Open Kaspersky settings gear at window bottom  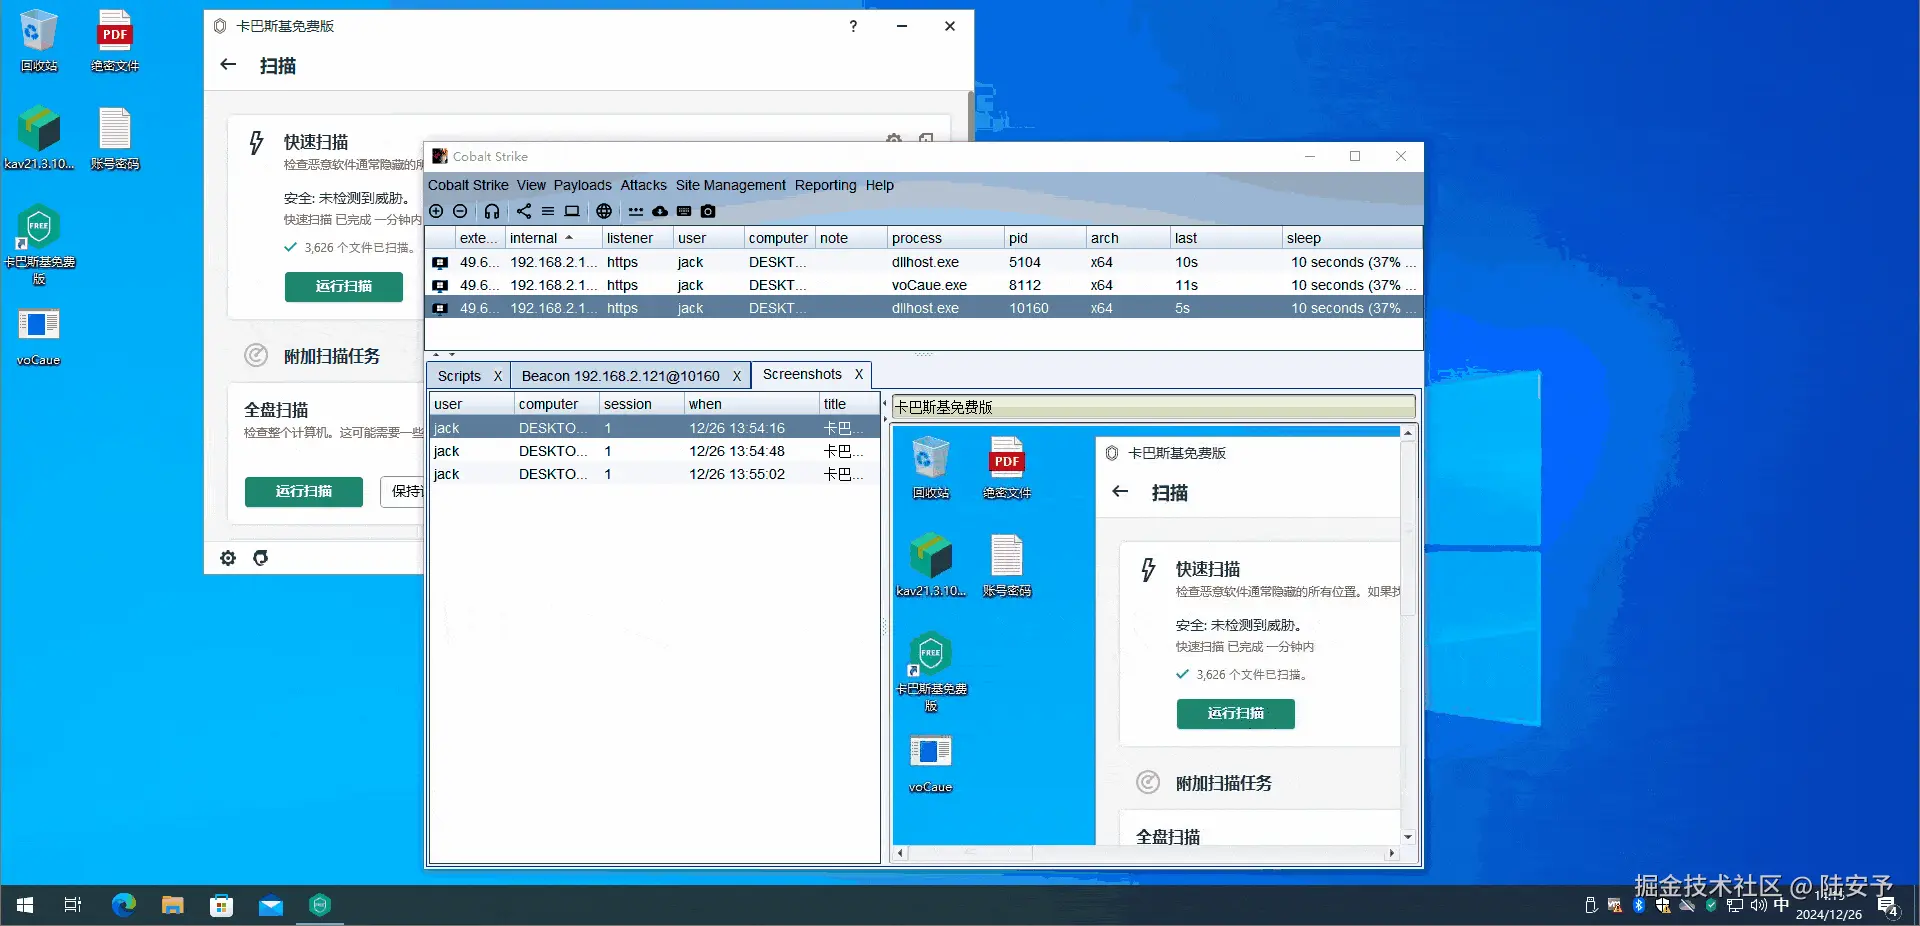pyautogui.click(x=228, y=558)
